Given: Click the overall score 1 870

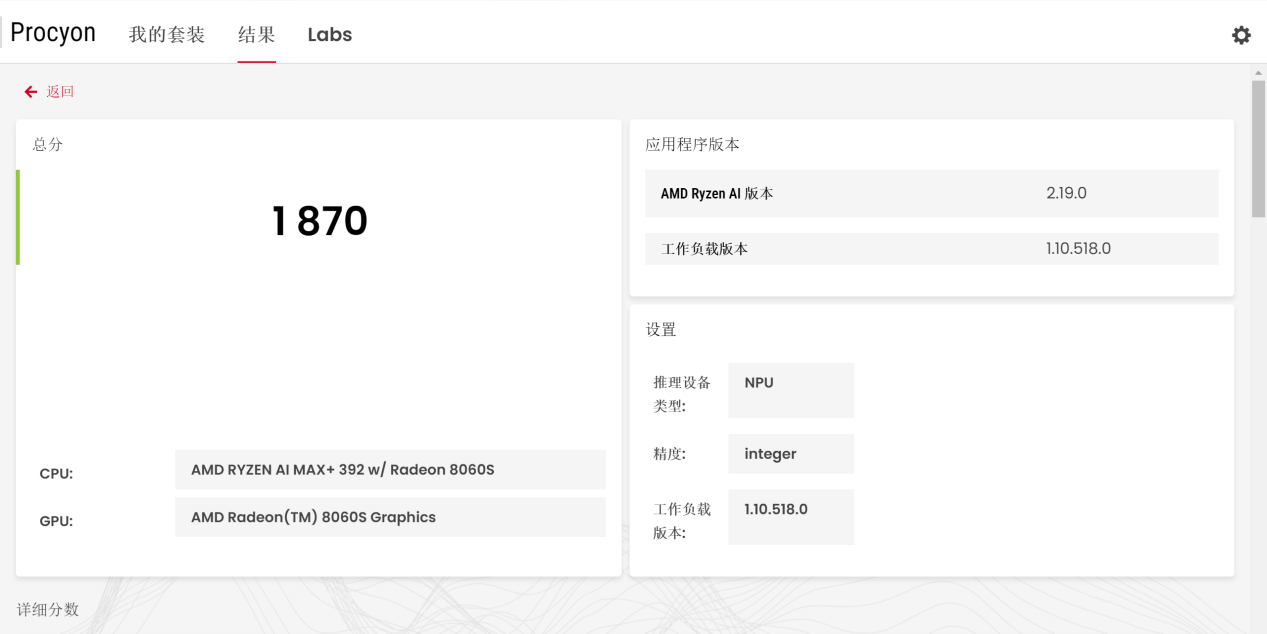Looking at the screenshot, I should click(x=319, y=221).
